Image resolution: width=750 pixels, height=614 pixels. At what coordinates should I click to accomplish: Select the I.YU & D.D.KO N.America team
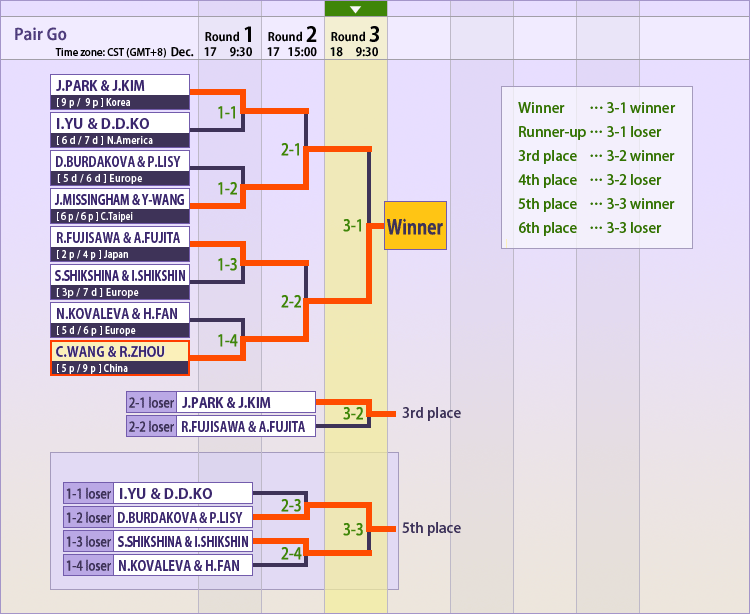120,131
